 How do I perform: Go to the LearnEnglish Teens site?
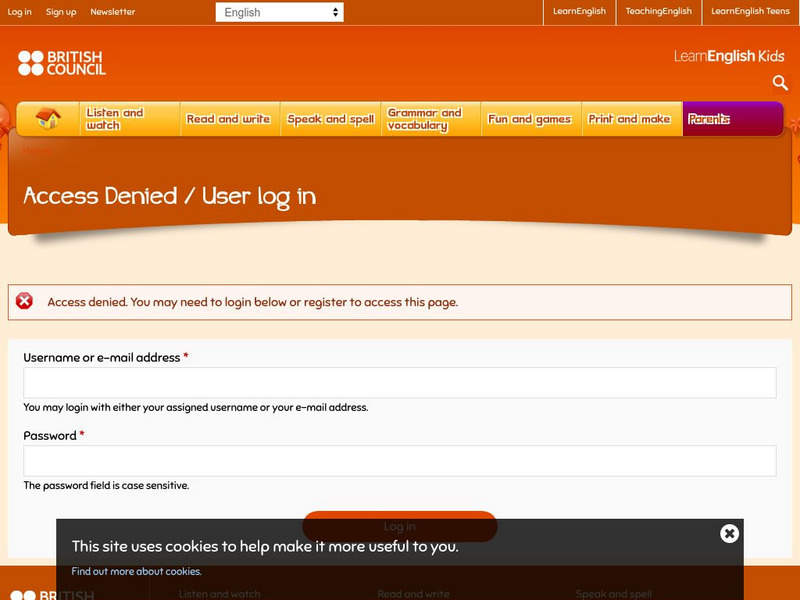[750, 11]
